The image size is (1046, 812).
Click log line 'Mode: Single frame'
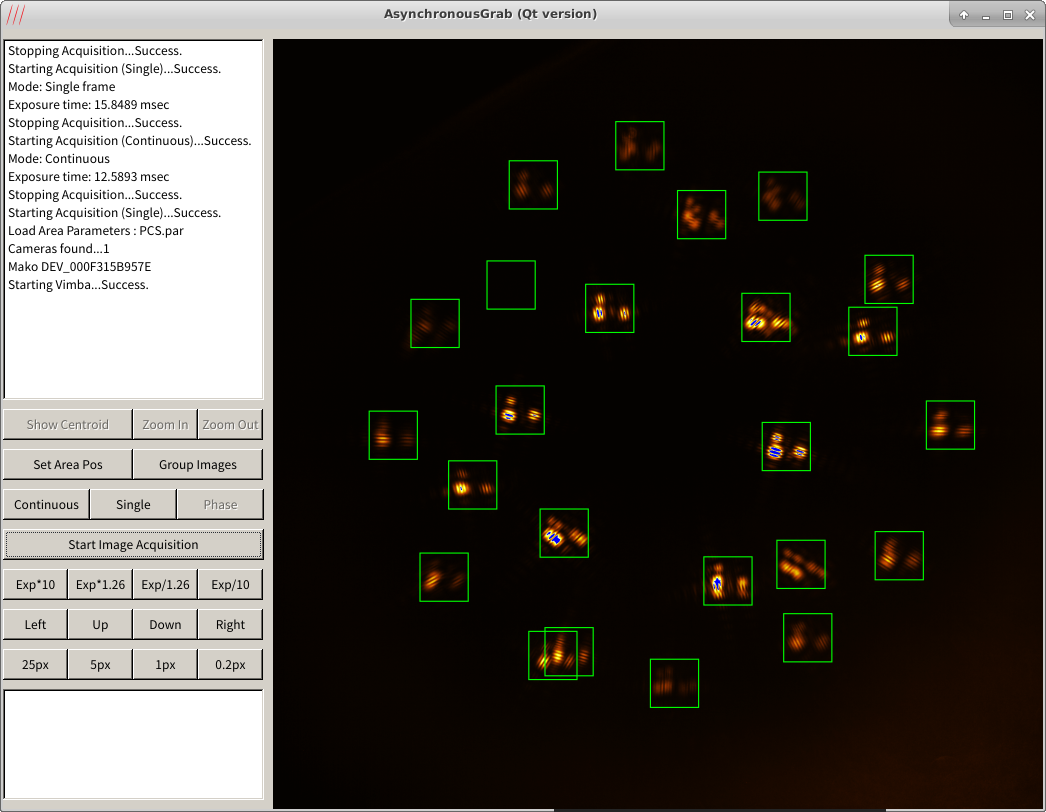(61, 87)
